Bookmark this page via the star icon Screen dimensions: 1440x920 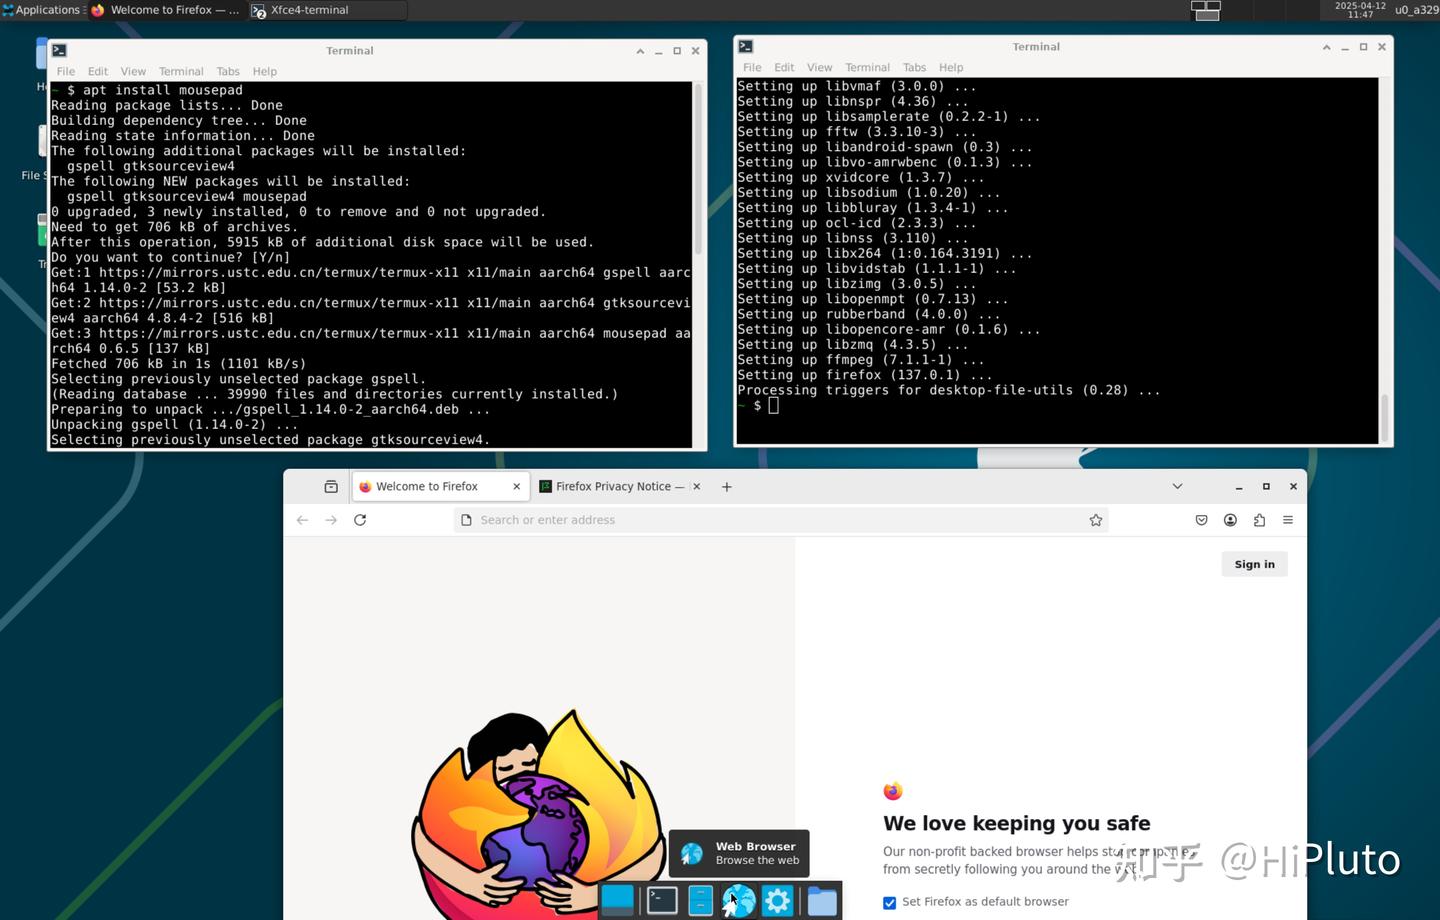[1095, 519]
